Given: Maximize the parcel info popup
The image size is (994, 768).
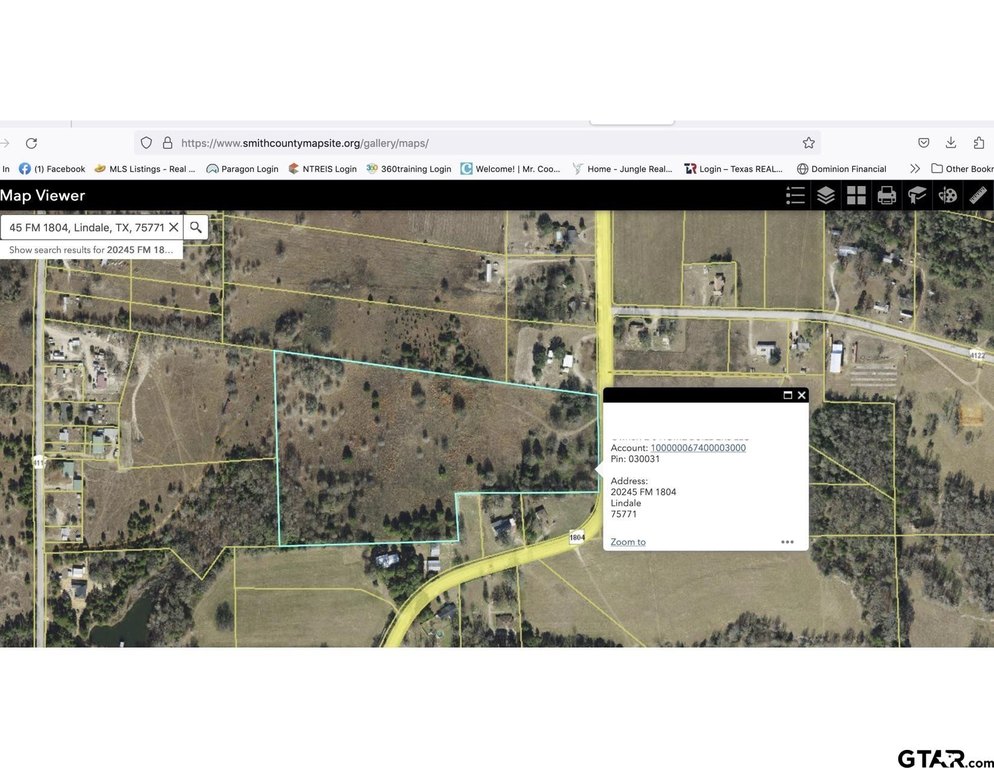Looking at the screenshot, I should click(x=787, y=395).
